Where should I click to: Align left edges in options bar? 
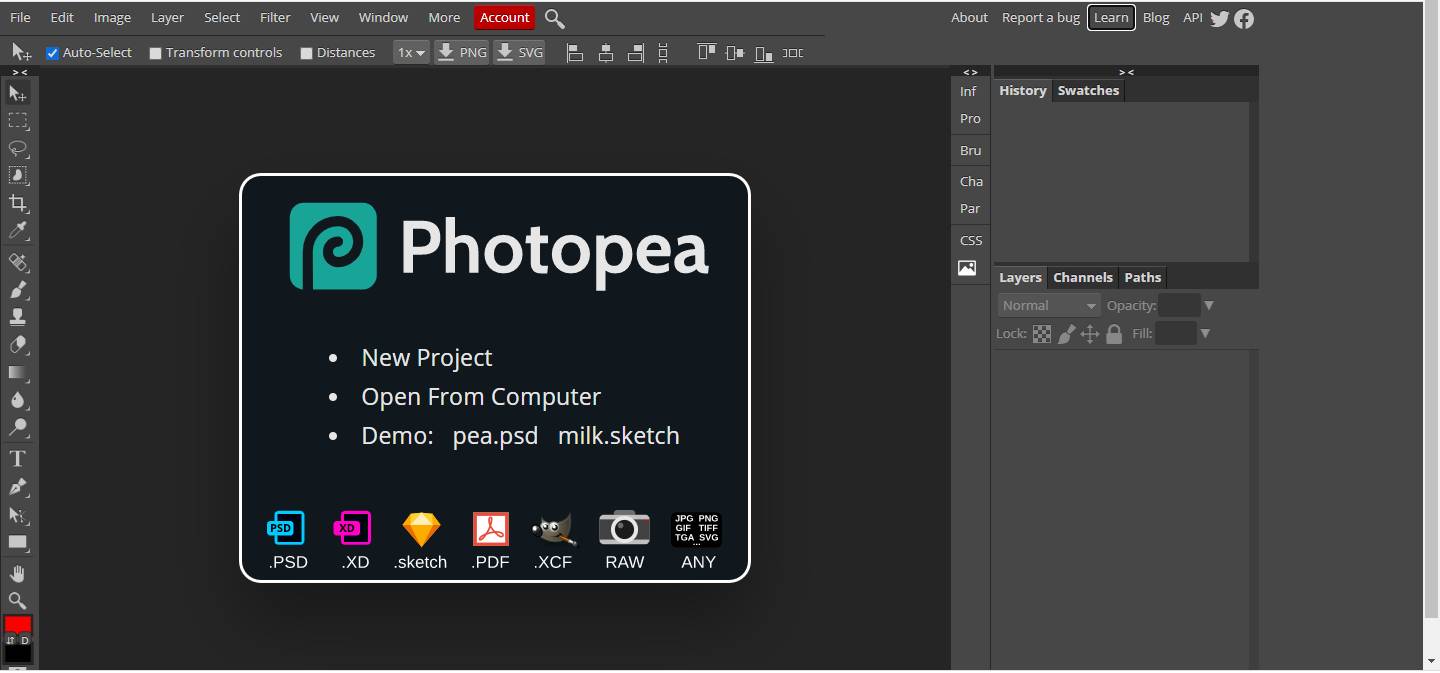[x=575, y=53]
